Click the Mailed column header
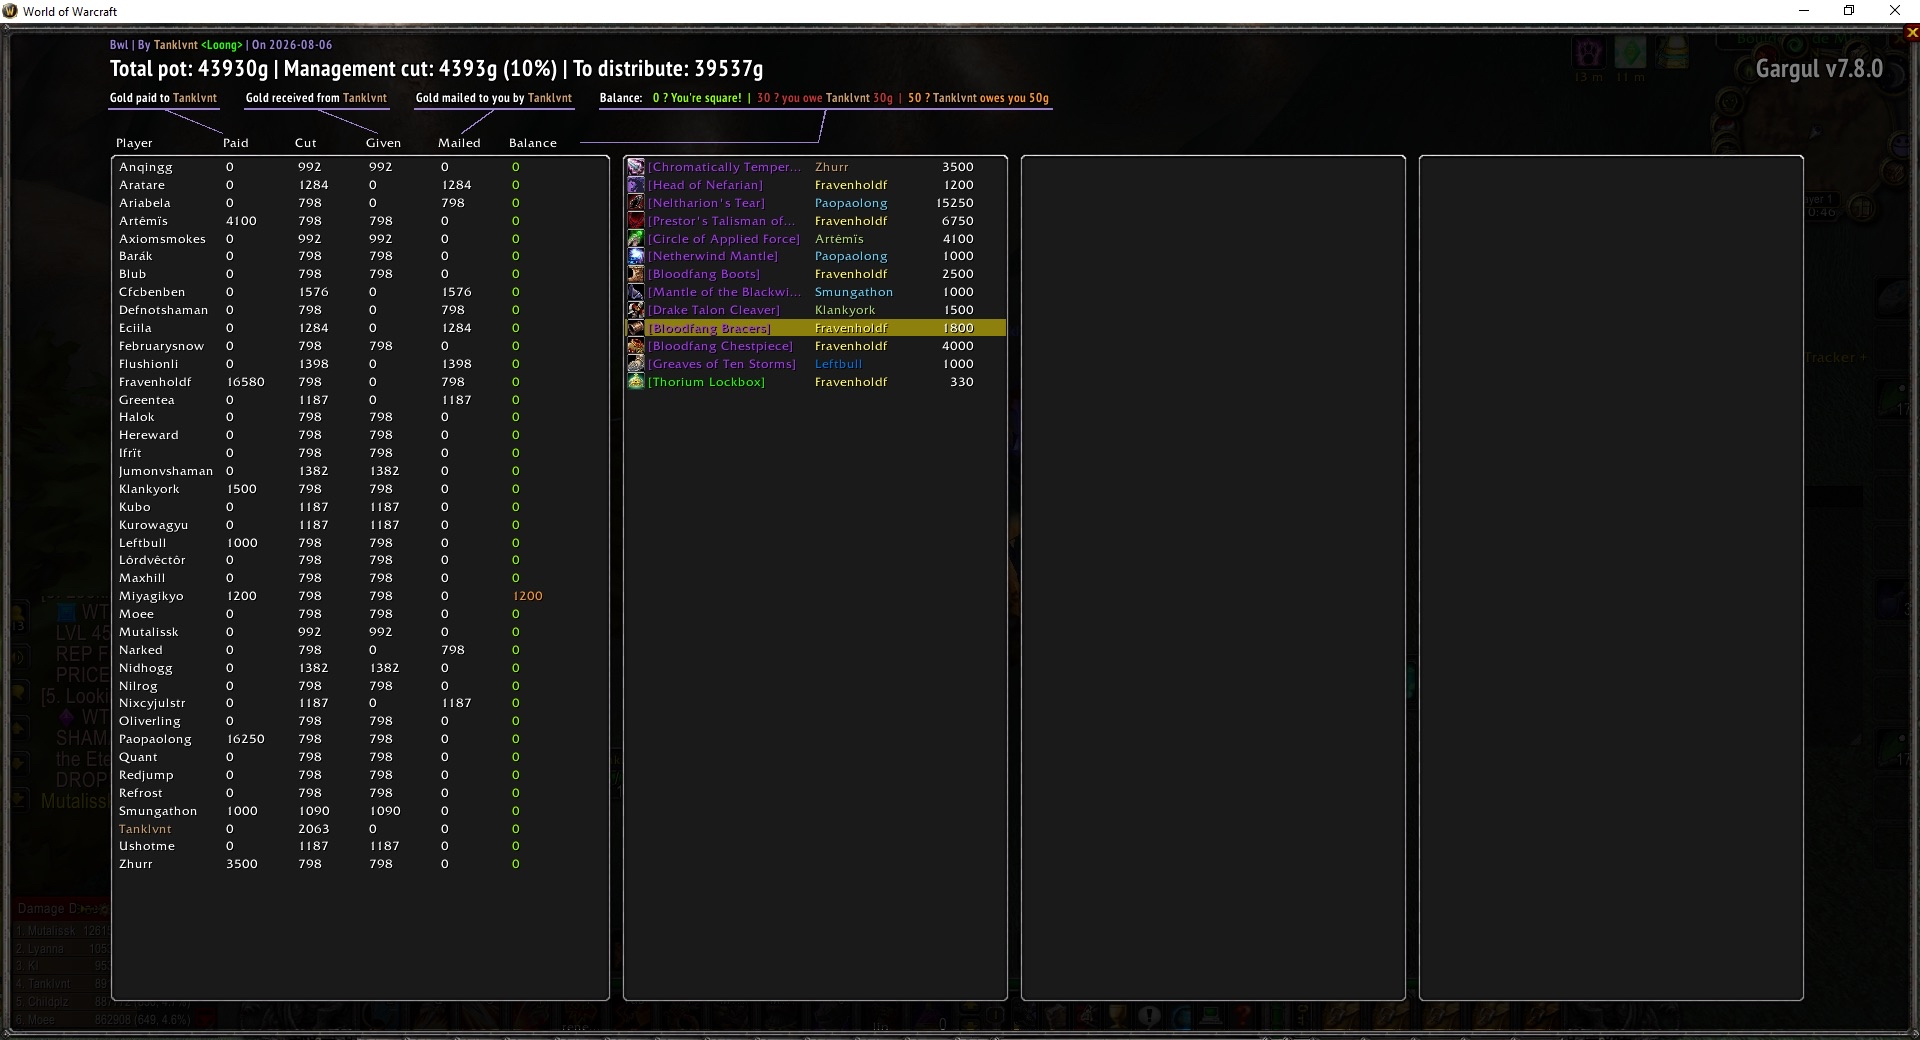The height and width of the screenshot is (1040, 1920). click(459, 143)
